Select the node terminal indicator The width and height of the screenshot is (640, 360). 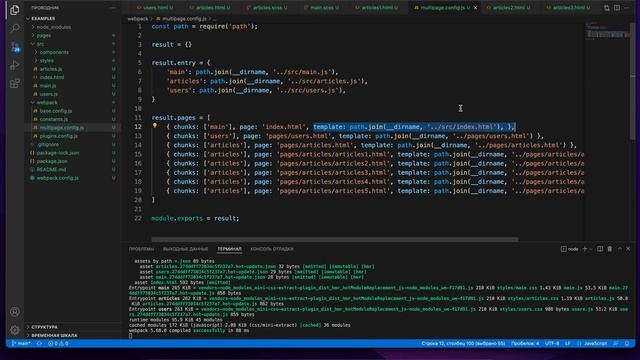tap(569, 249)
